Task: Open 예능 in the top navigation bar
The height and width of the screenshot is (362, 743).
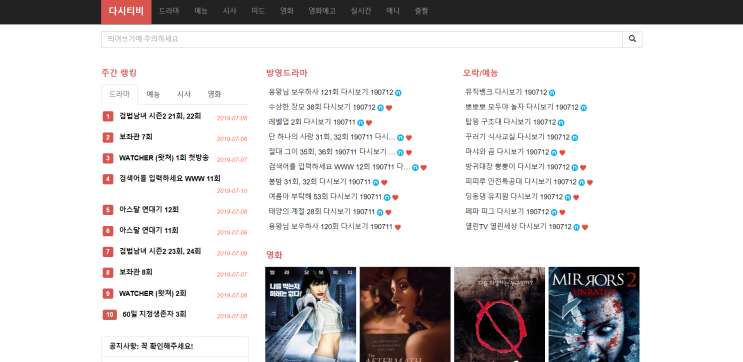Action: (201, 11)
